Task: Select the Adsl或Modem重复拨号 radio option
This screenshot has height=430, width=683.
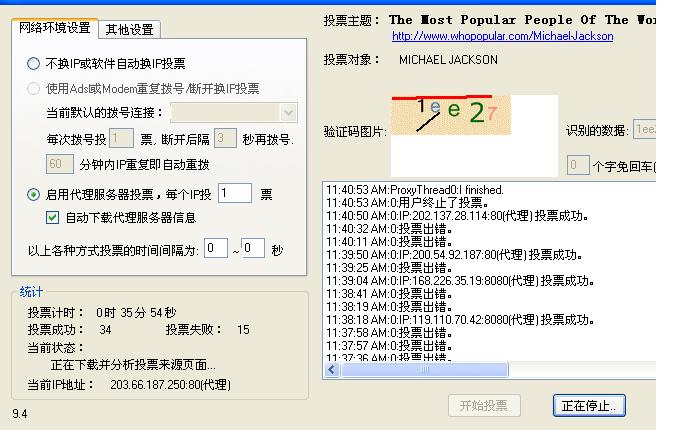Action: [34, 89]
